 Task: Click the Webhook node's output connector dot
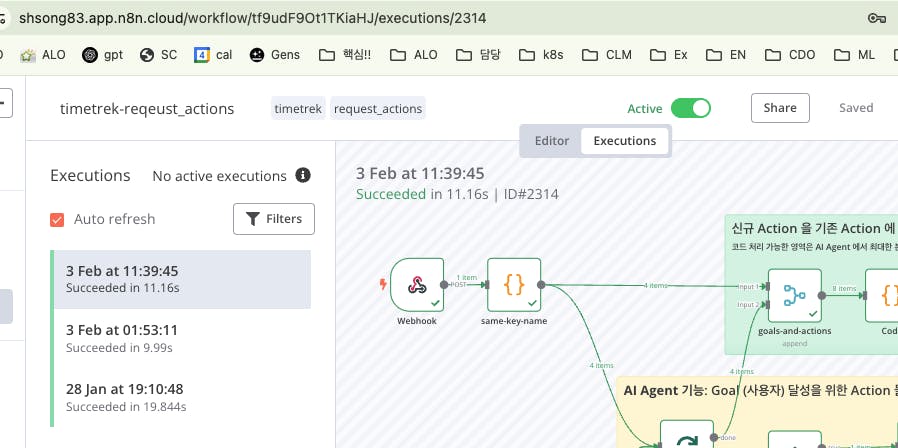(x=444, y=285)
